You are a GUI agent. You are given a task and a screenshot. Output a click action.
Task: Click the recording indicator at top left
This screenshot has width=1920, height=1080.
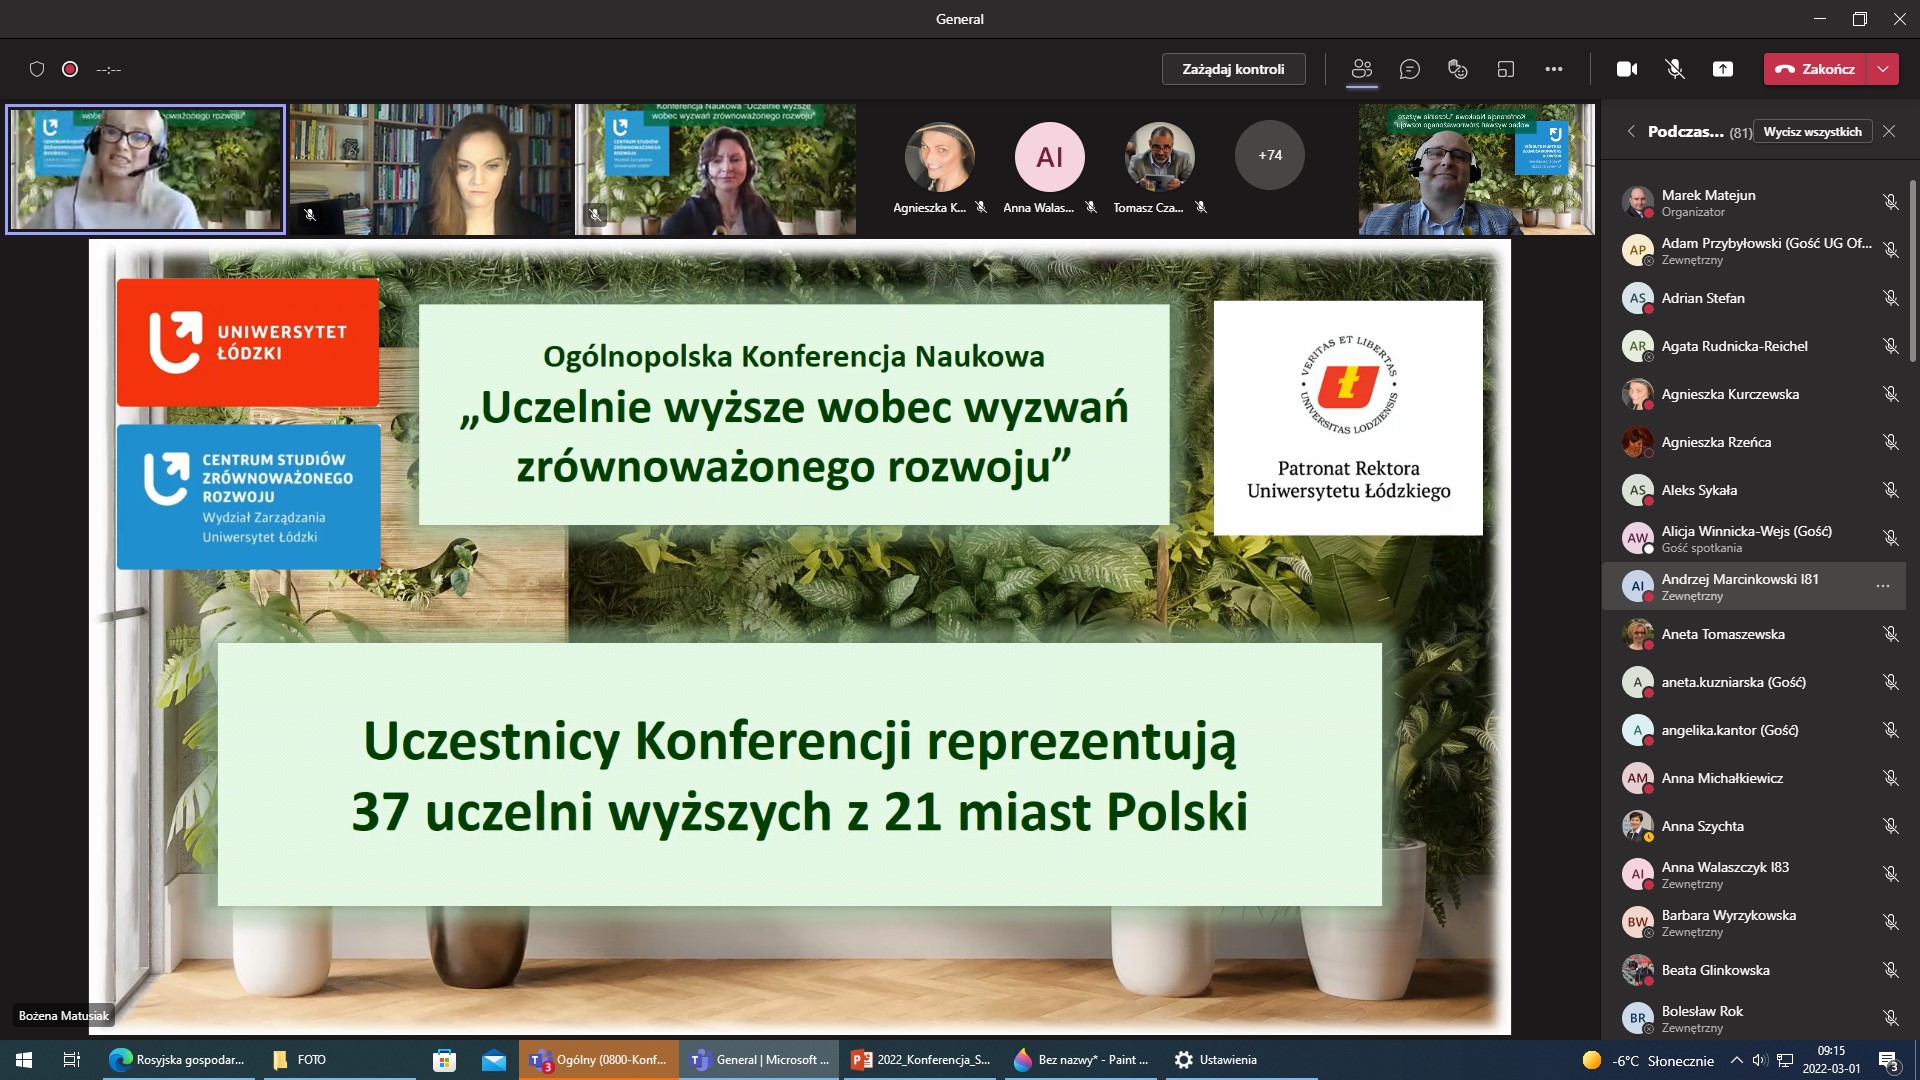pos(69,69)
